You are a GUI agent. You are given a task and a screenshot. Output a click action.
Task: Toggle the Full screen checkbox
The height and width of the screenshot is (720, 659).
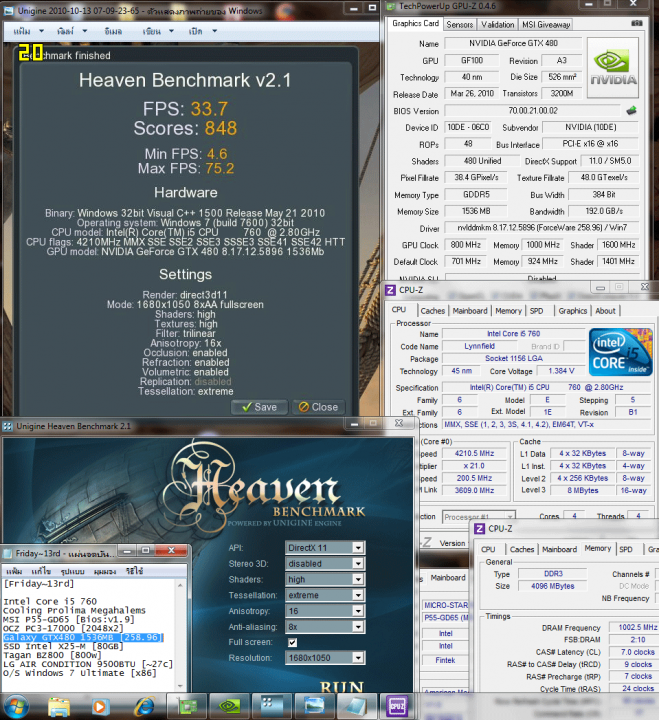click(x=292, y=642)
